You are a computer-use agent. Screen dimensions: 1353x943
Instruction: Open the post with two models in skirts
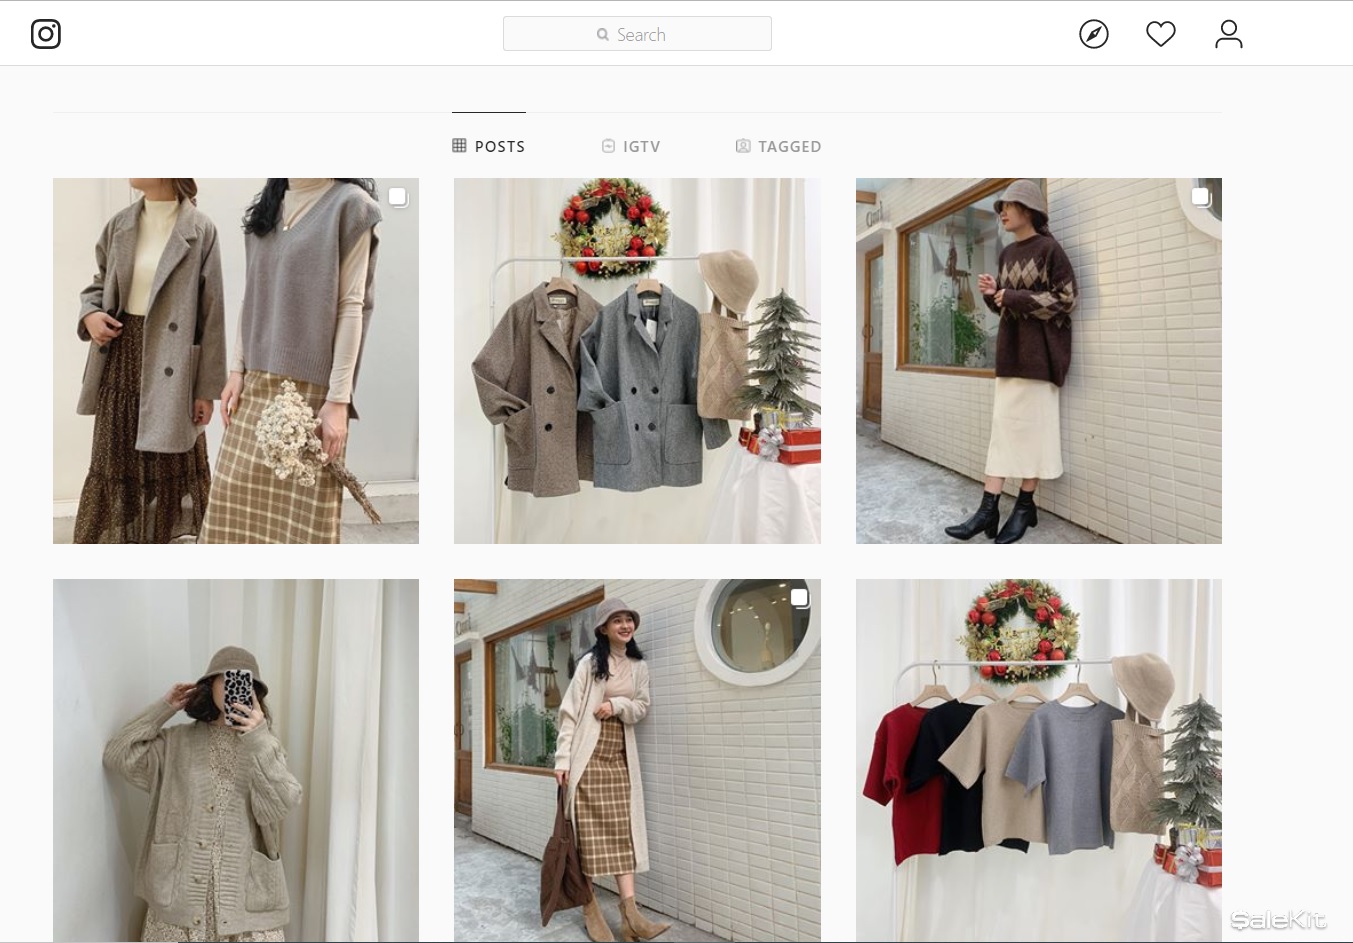(x=235, y=360)
